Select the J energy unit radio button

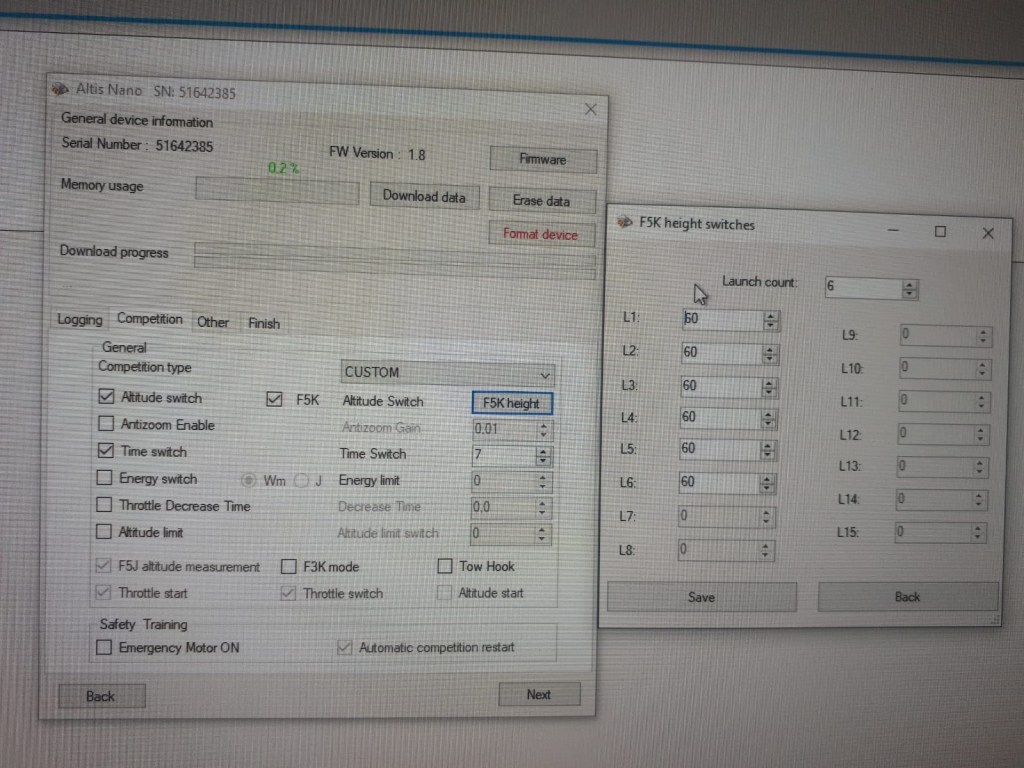pyautogui.click(x=302, y=480)
